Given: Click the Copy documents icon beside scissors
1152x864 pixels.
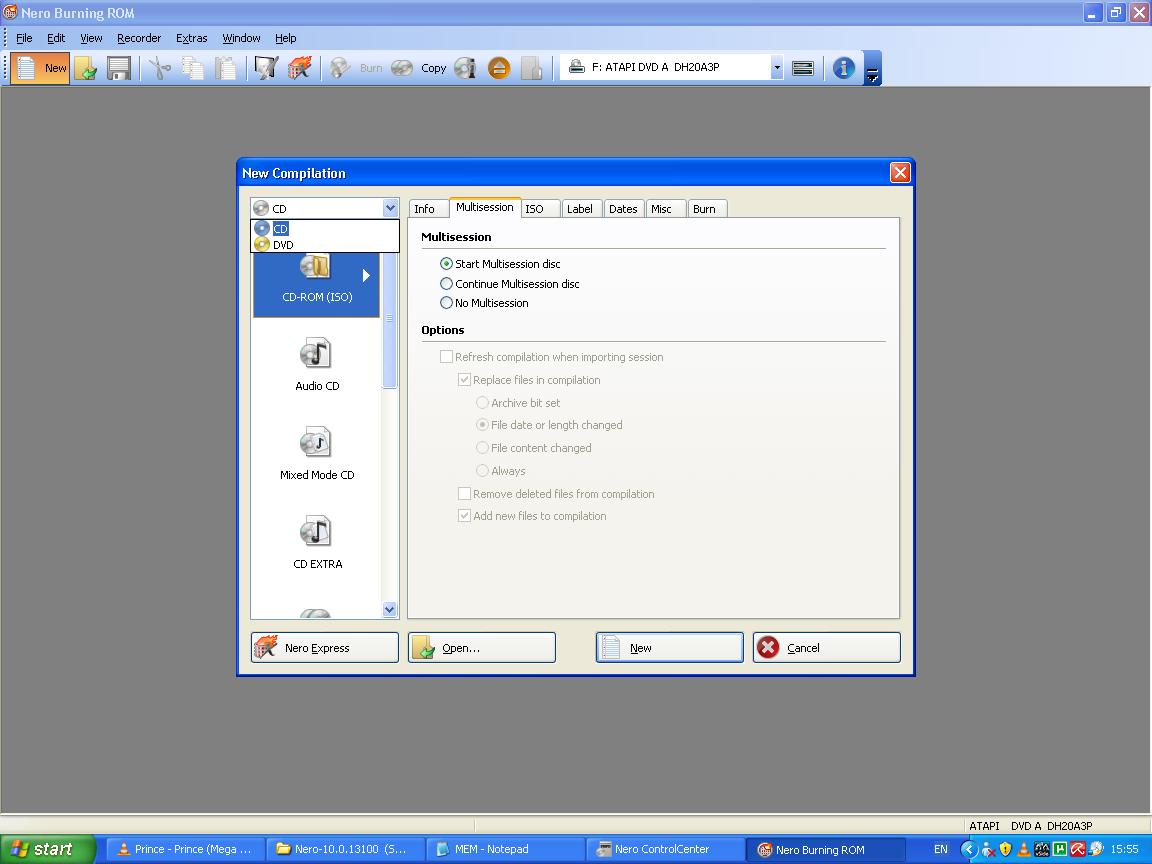Looking at the screenshot, I should click(x=192, y=68).
